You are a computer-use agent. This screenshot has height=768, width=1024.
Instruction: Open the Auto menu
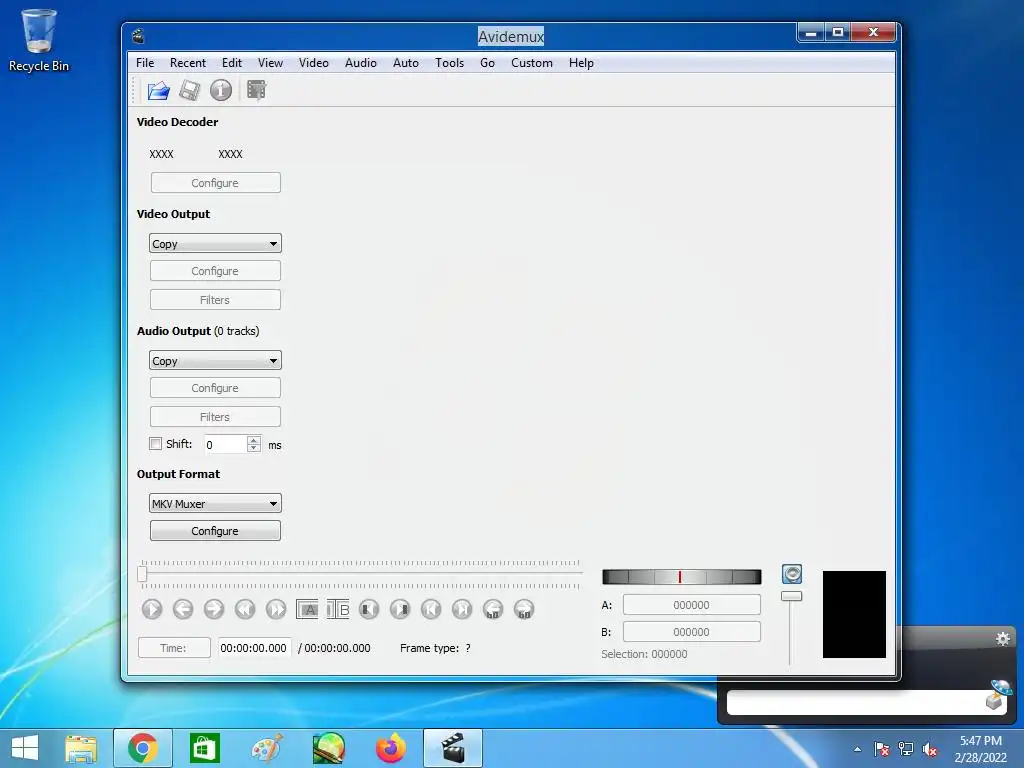click(406, 63)
